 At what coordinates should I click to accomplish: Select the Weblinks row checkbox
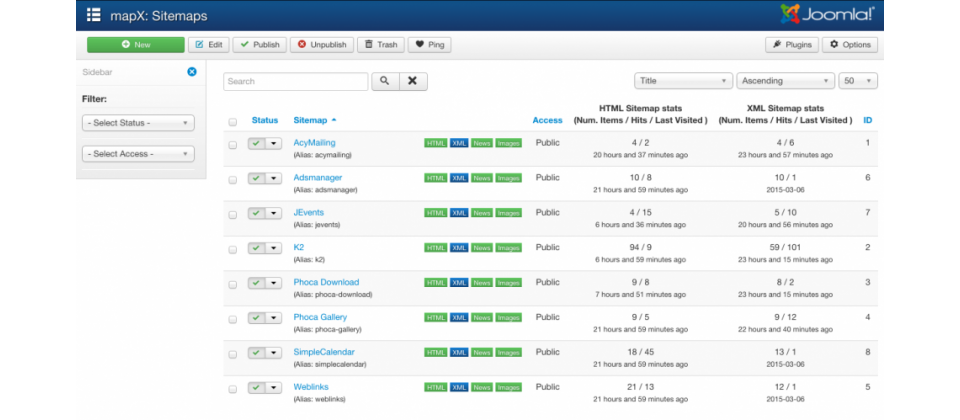(233, 389)
